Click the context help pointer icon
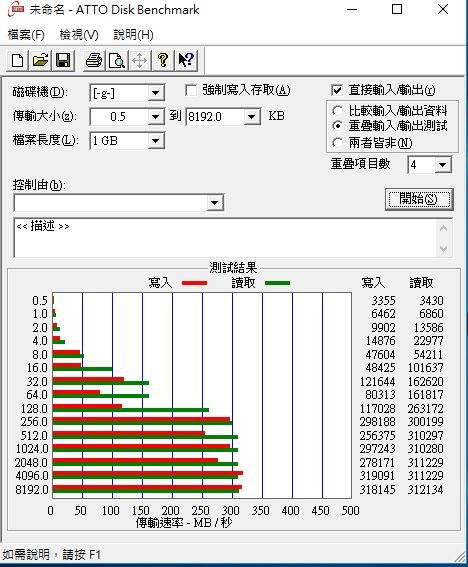This screenshot has height=567, width=468. point(186,60)
